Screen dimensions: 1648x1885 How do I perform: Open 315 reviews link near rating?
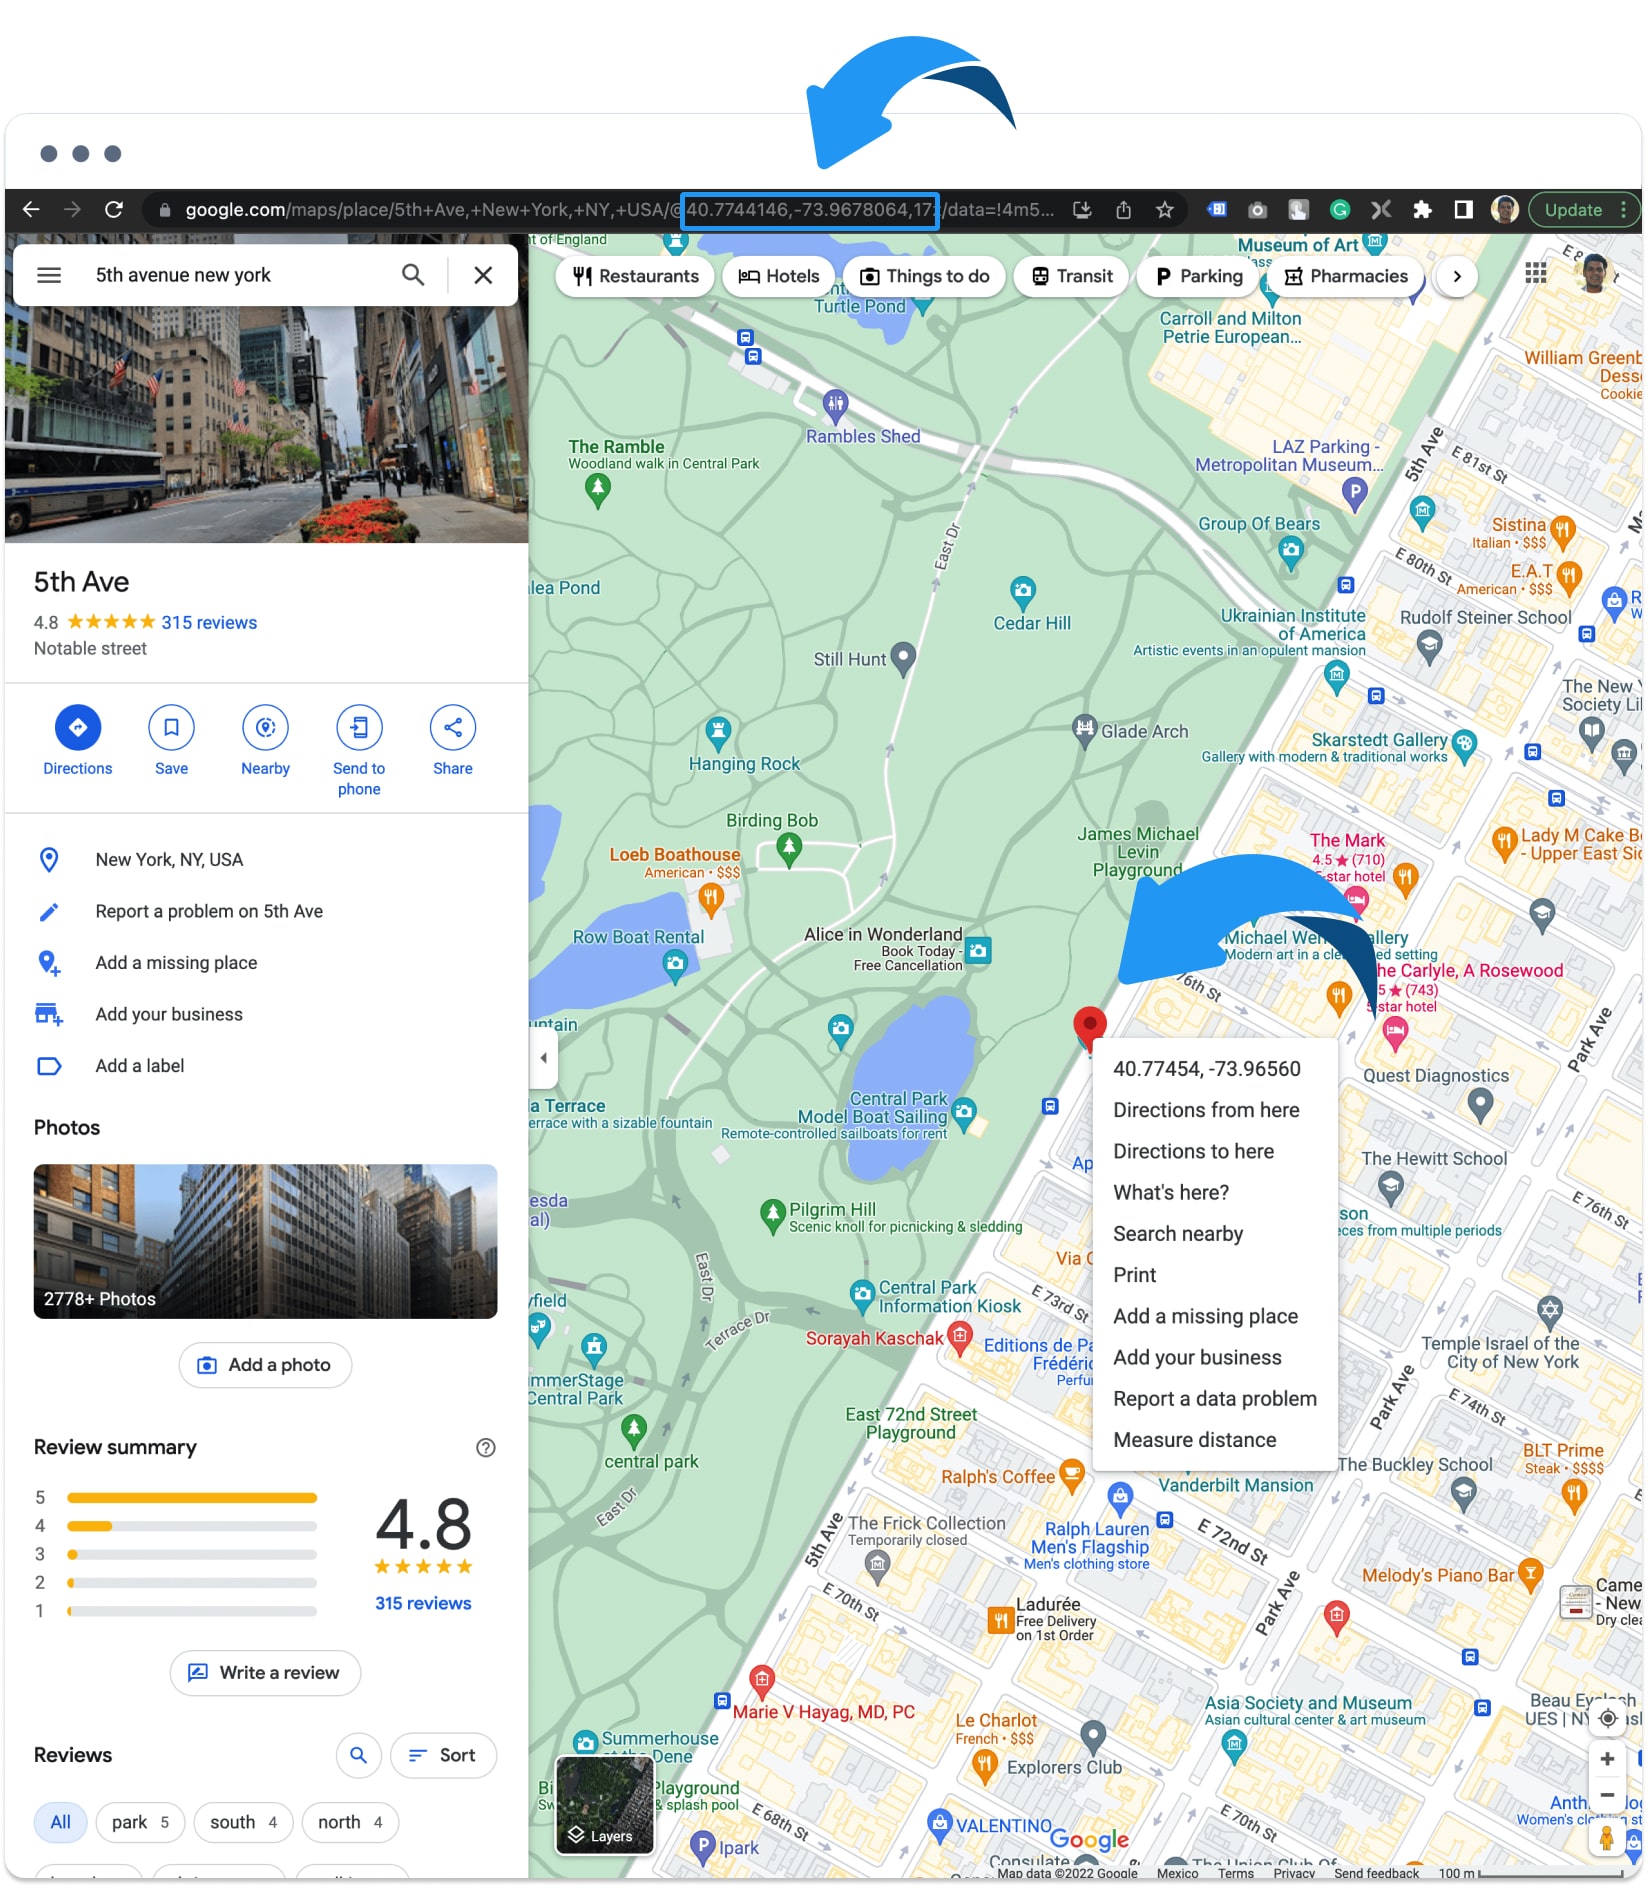(x=209, y=623)
